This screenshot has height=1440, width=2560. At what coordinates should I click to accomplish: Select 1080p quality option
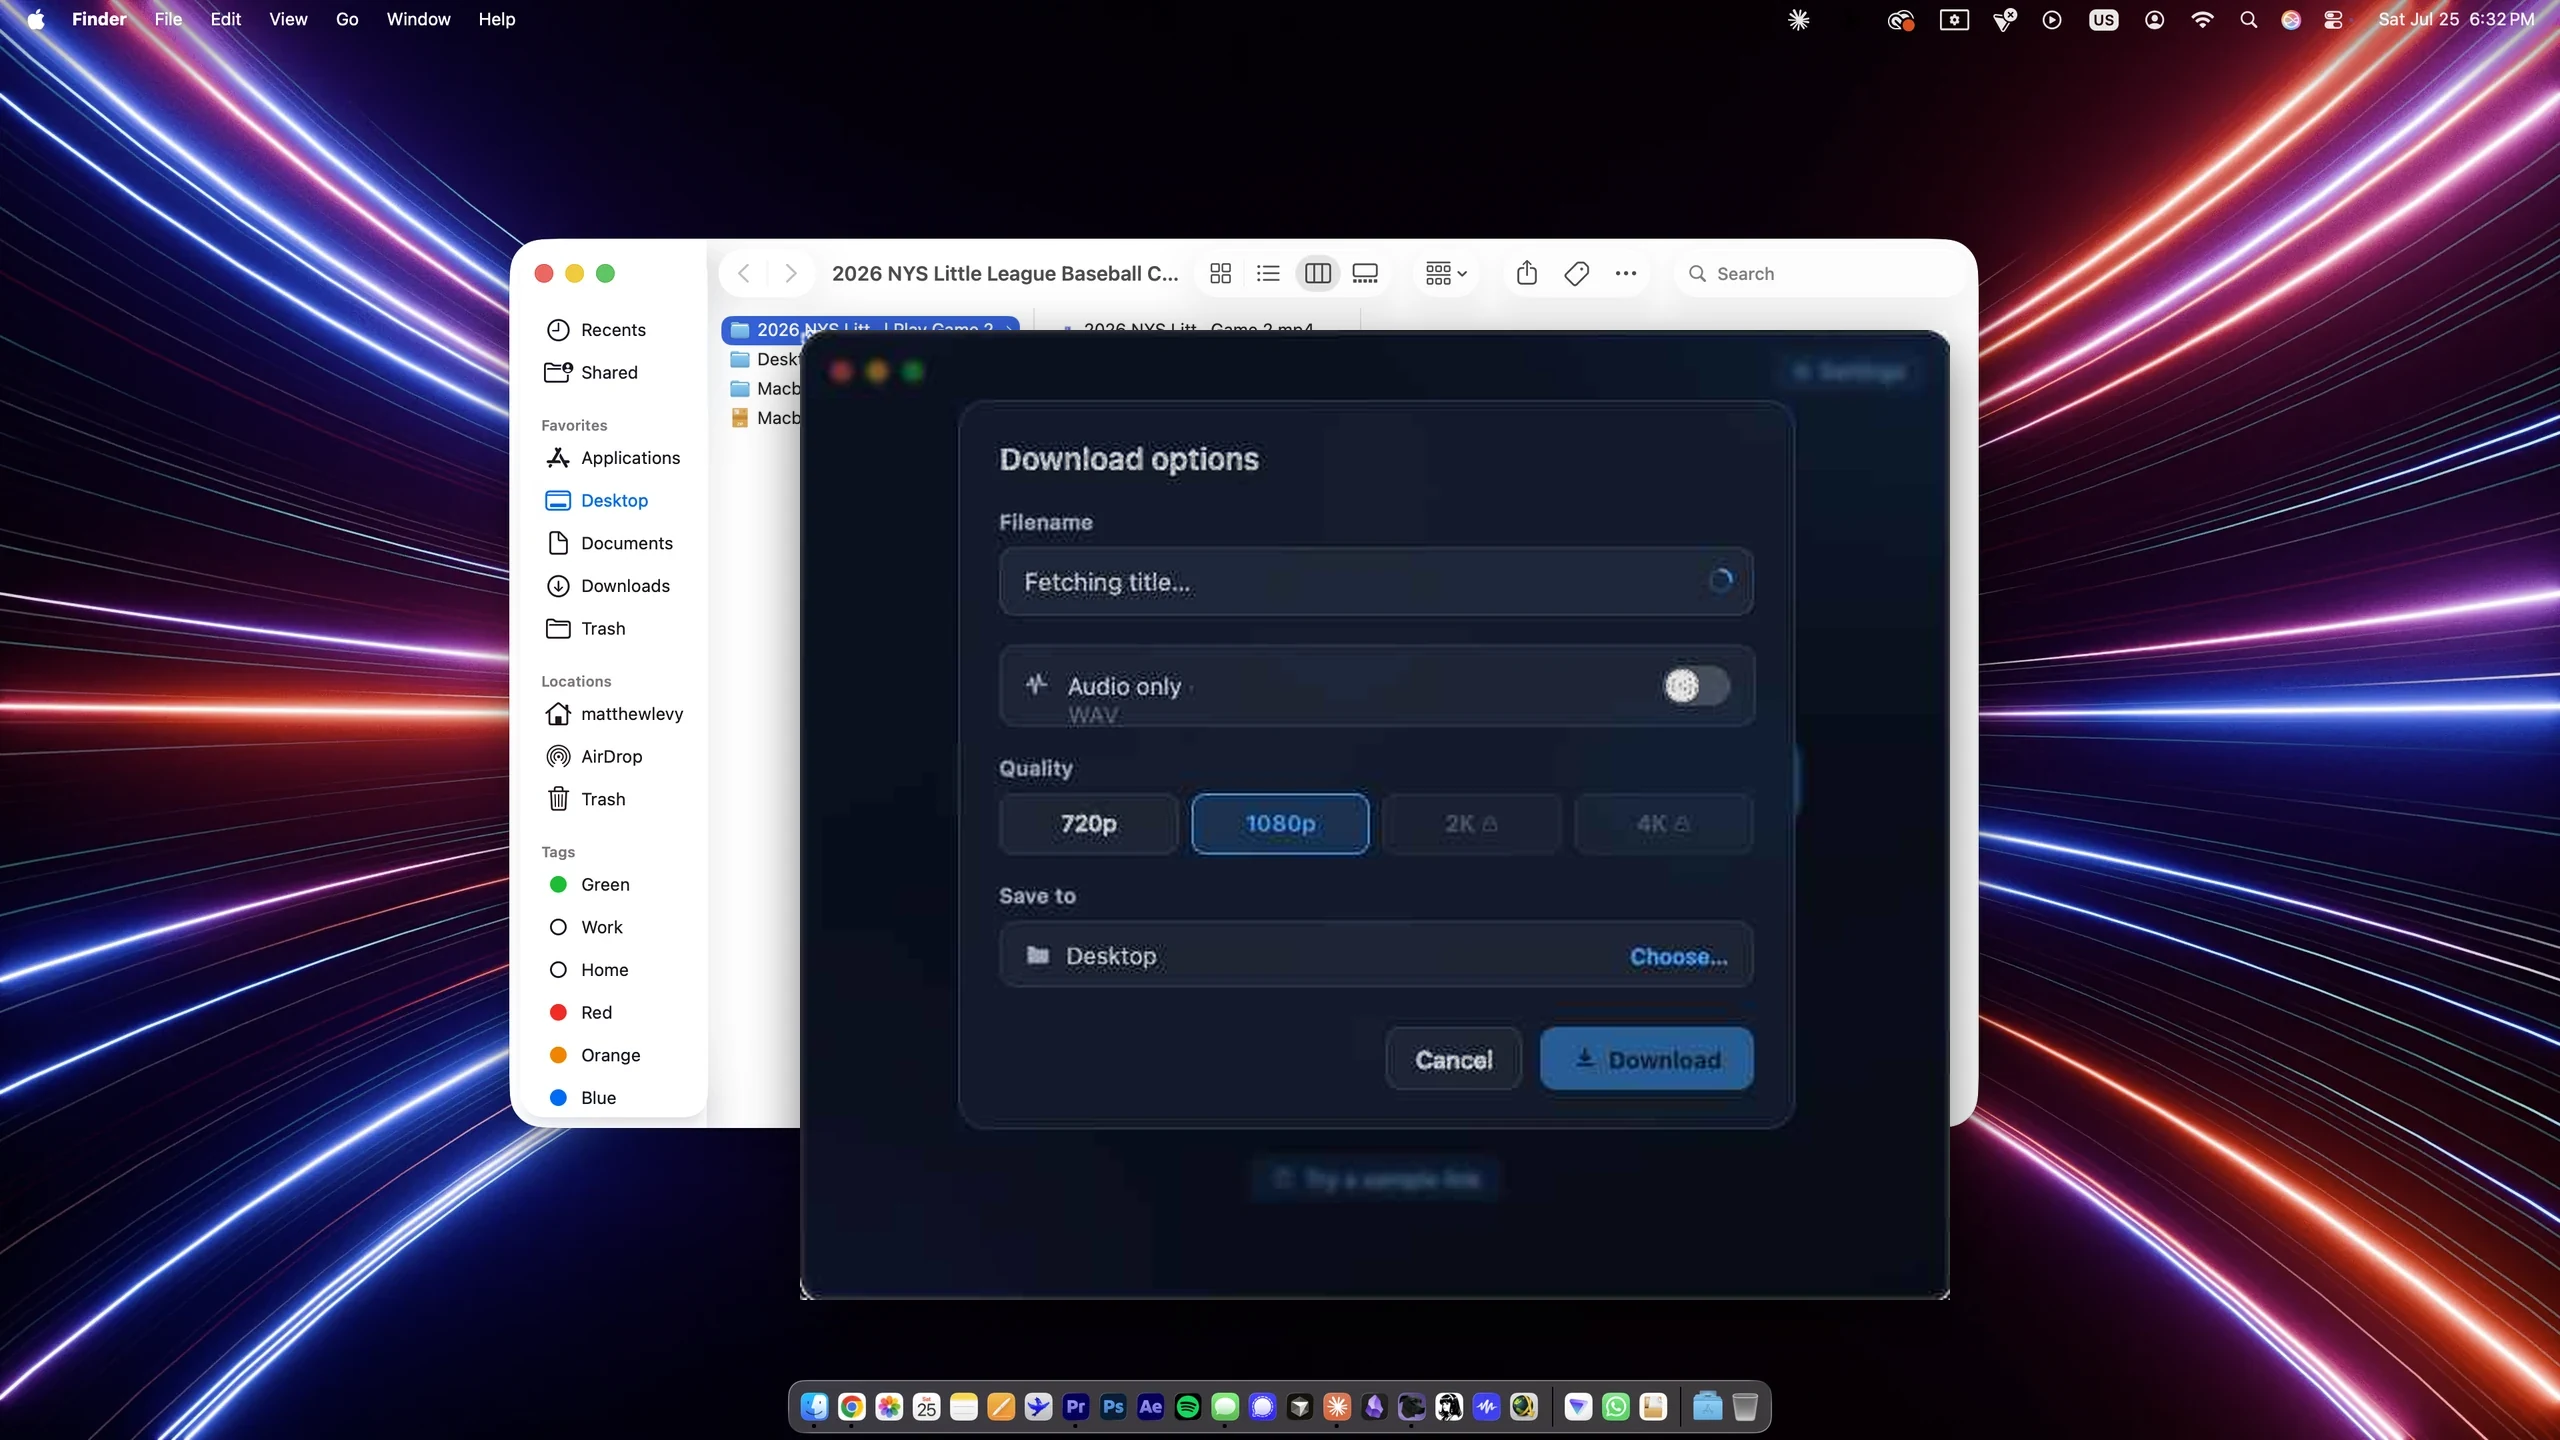click(1280, 823)
